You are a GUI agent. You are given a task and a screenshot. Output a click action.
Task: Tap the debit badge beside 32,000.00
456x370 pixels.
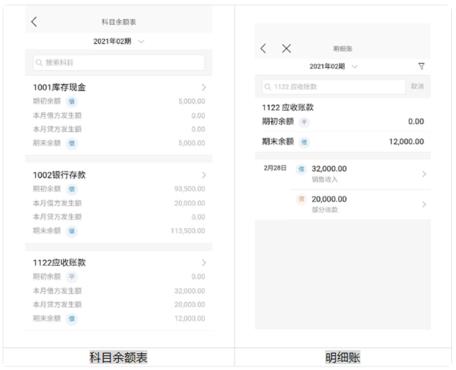(301, 169)
